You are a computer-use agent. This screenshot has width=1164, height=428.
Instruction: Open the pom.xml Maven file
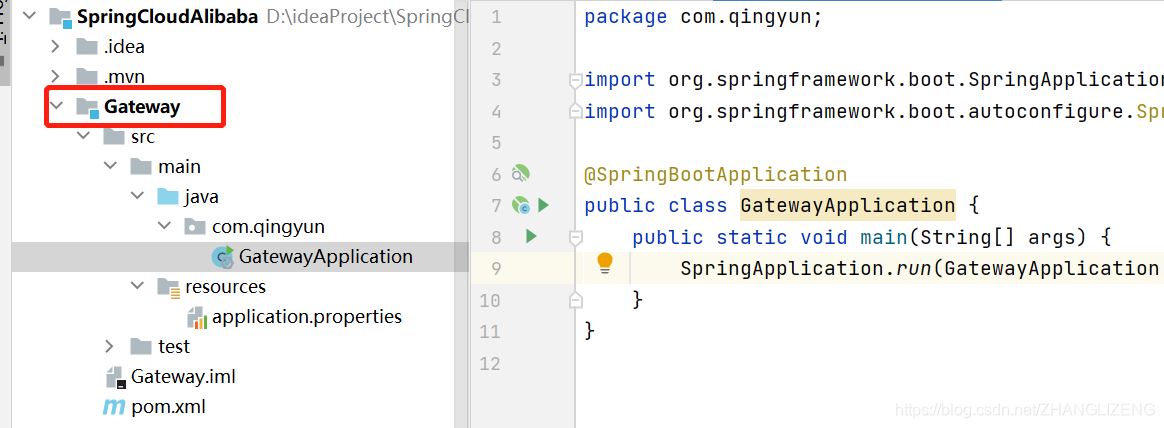[168, 407]
